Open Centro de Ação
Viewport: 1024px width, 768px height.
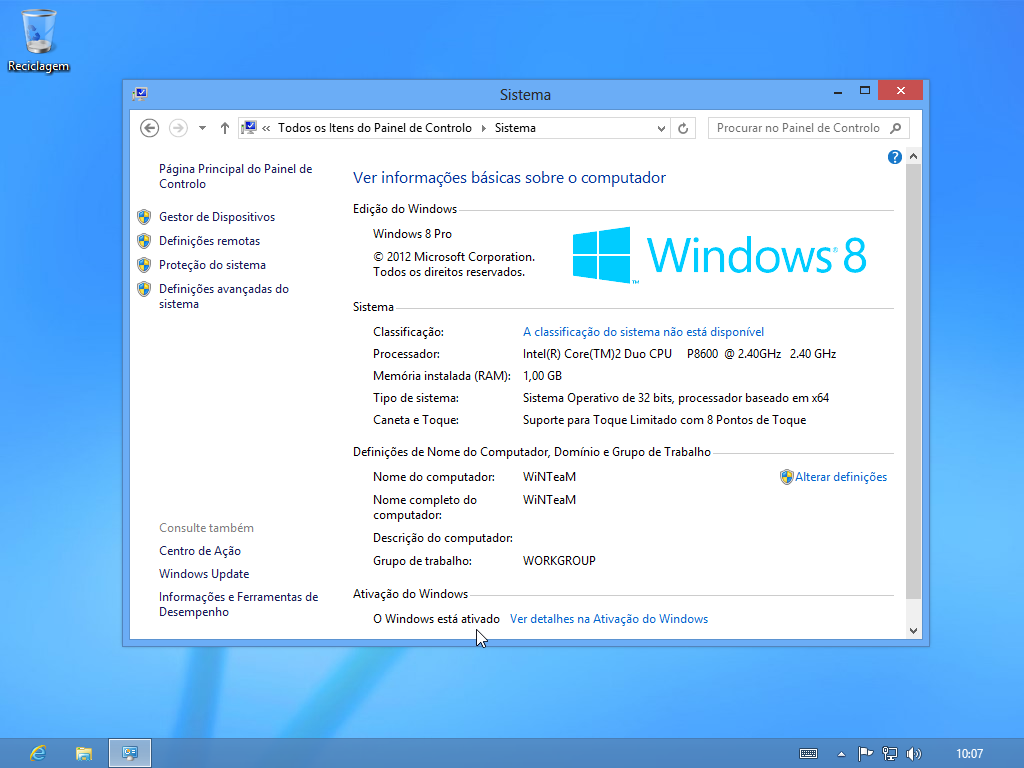200,551
